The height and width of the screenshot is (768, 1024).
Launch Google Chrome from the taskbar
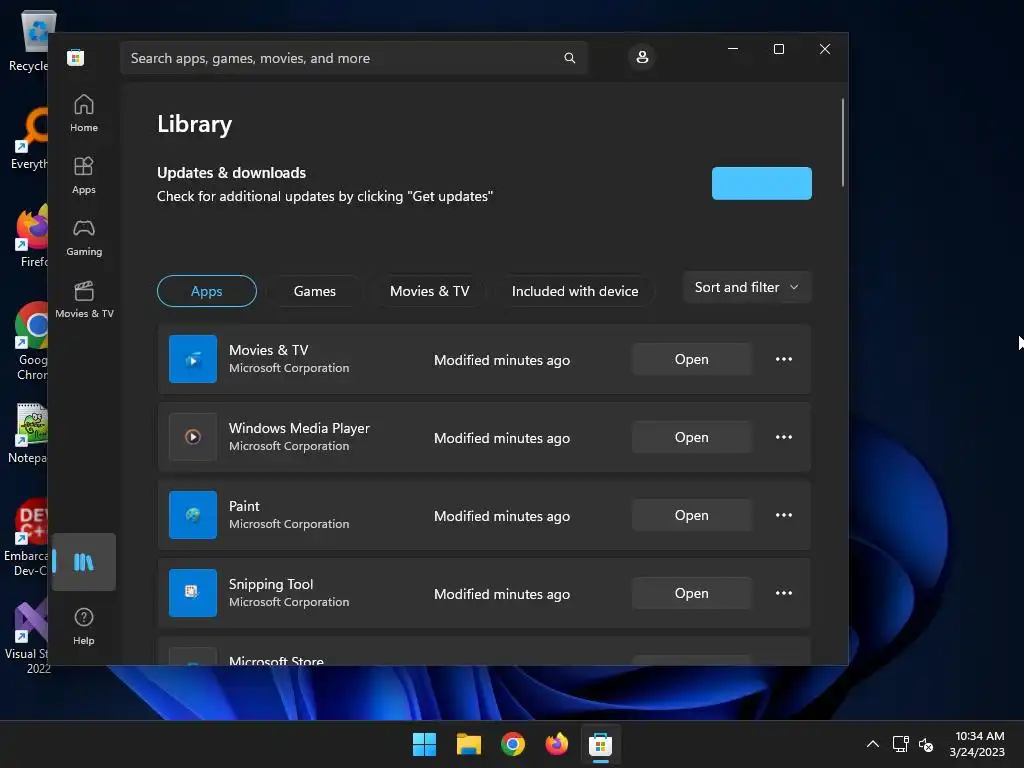click(513, 744)
